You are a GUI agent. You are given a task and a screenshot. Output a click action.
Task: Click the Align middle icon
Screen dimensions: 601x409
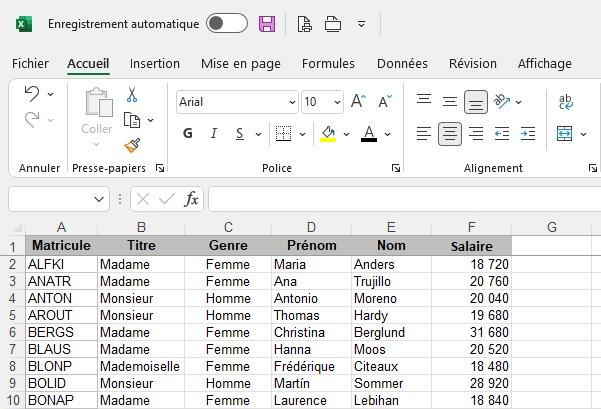[x=450, y=102]
